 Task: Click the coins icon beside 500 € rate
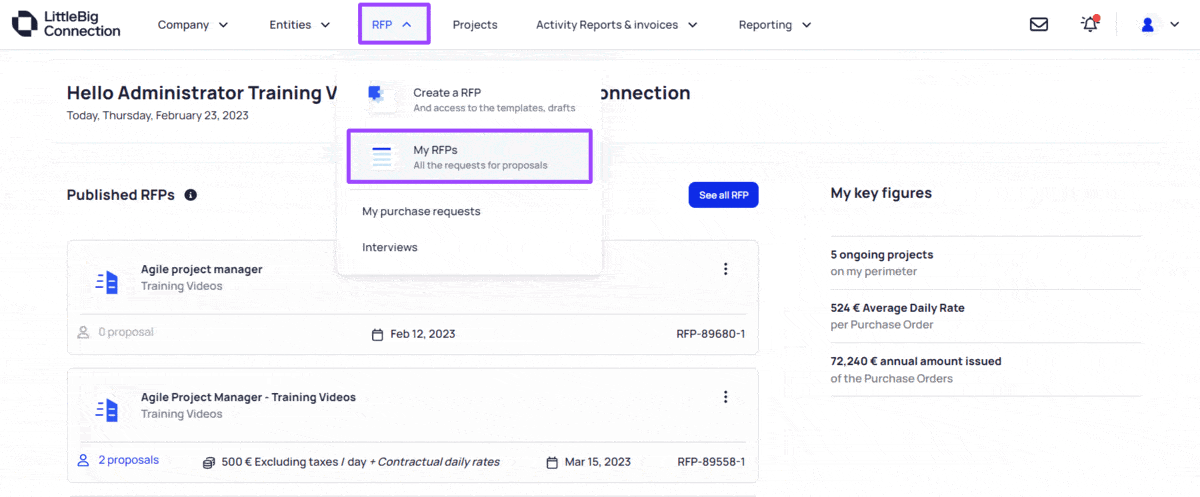pyautogui.click(x=208, y=462)
